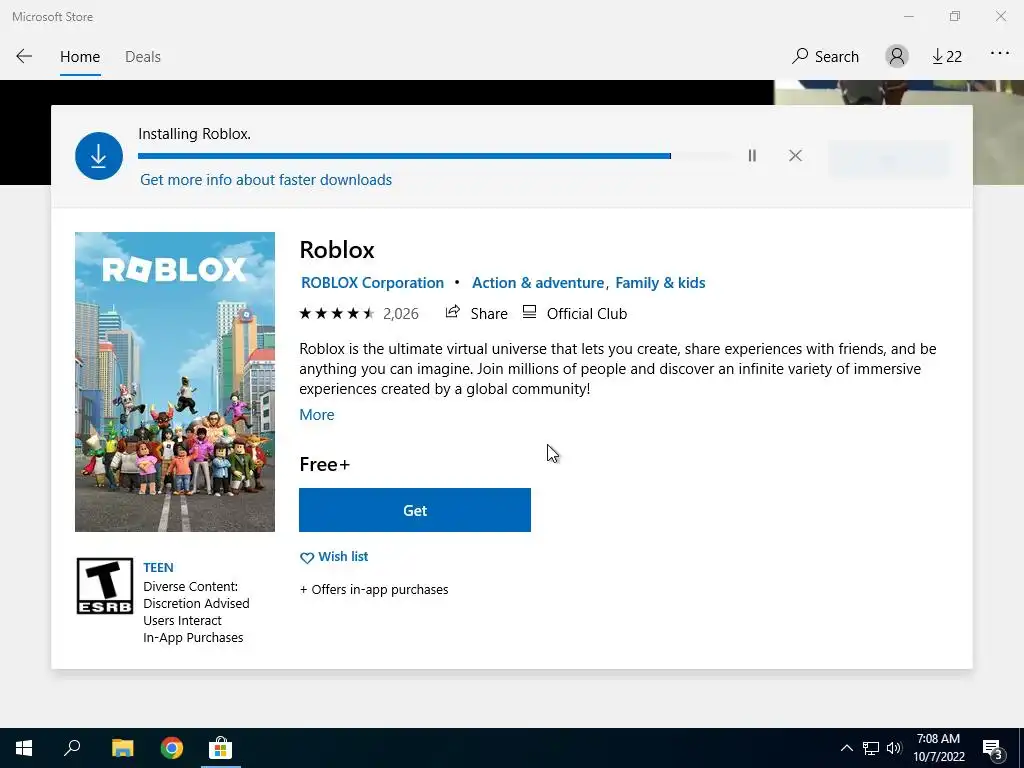This screenshot has width=1024, height=768.
Task: Show hidden system tray icons
Action: (846, 748)
